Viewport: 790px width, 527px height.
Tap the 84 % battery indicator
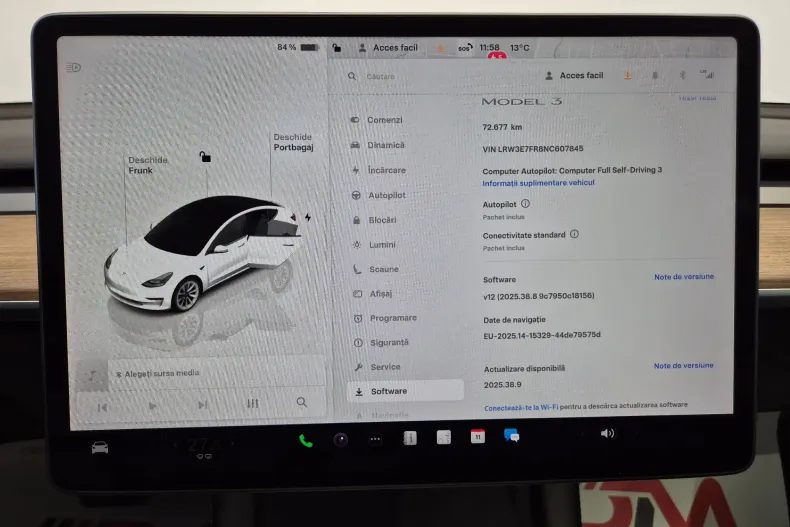297,47
